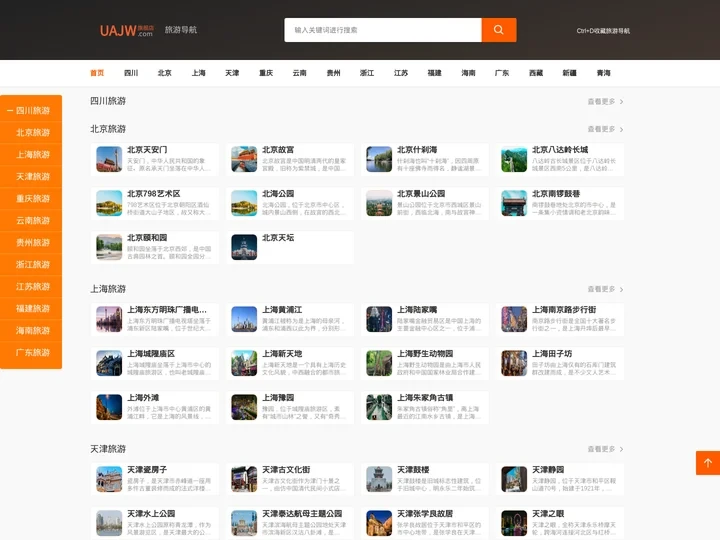Click the 北京798艺术区 thumbnail image

click(109, 203)
